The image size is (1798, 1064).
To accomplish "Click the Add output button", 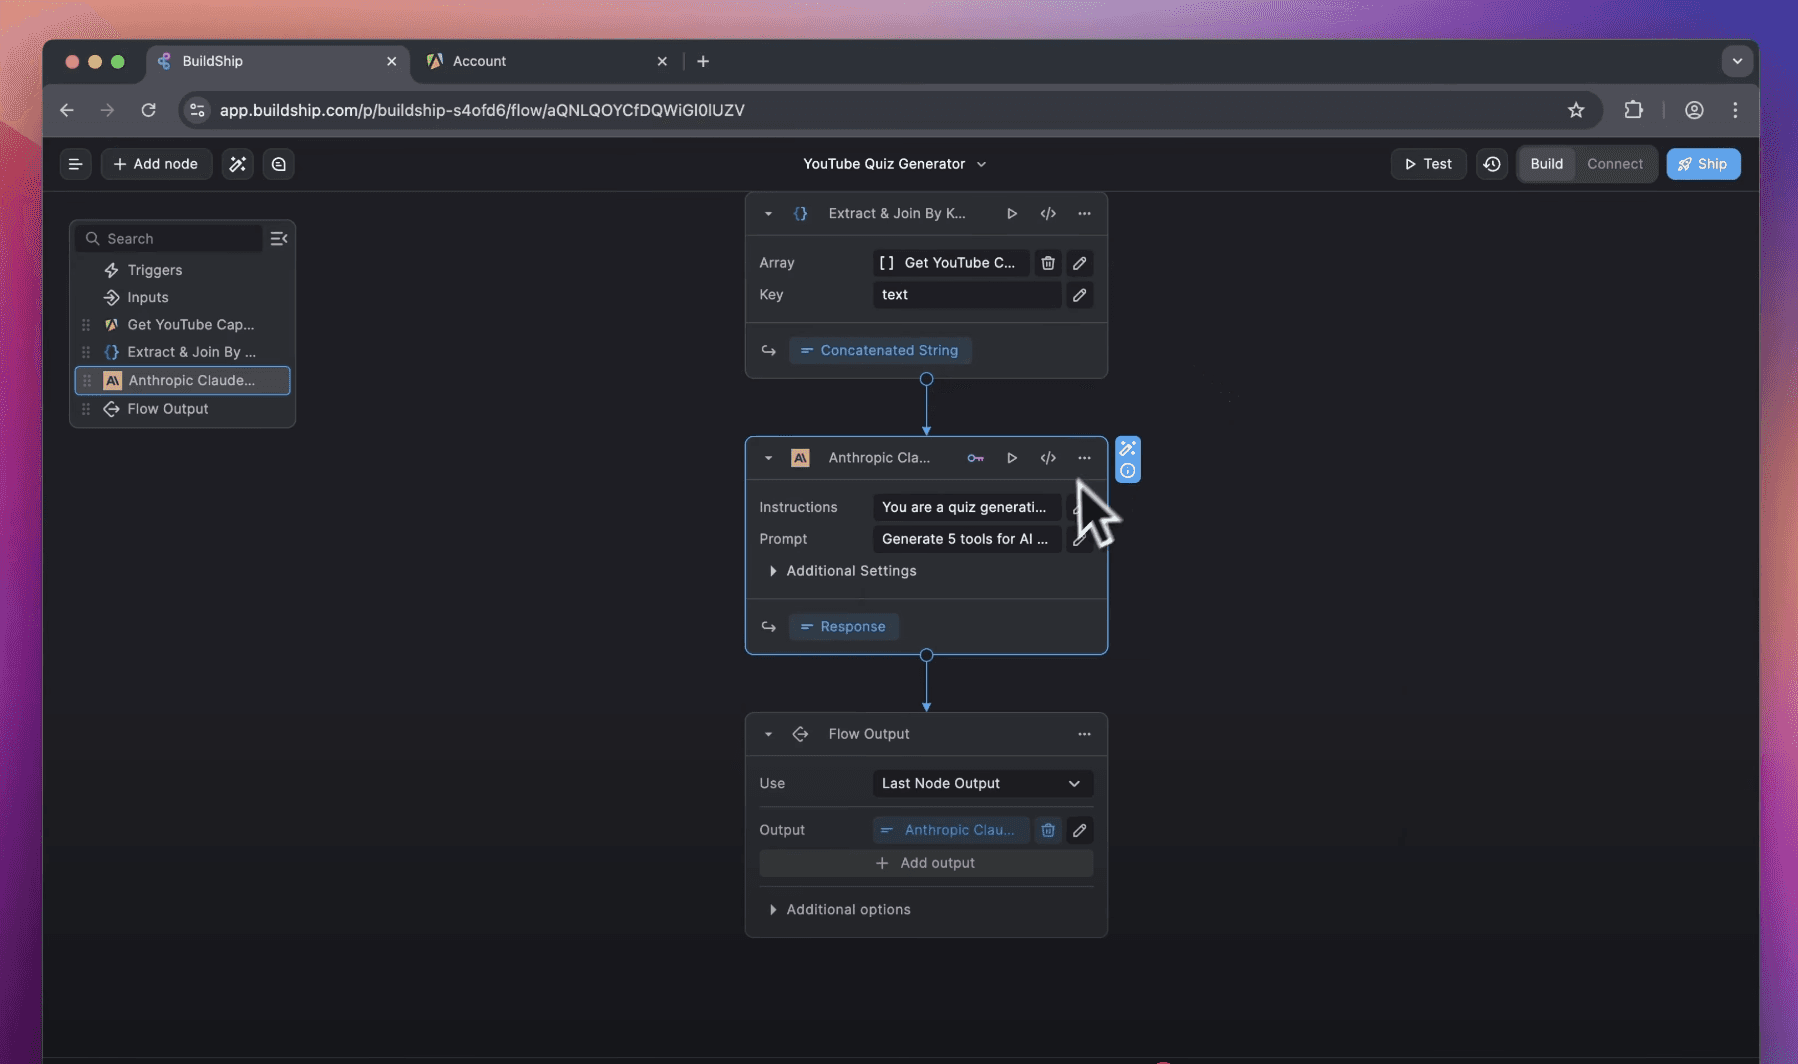I will (x=926, y=863).
